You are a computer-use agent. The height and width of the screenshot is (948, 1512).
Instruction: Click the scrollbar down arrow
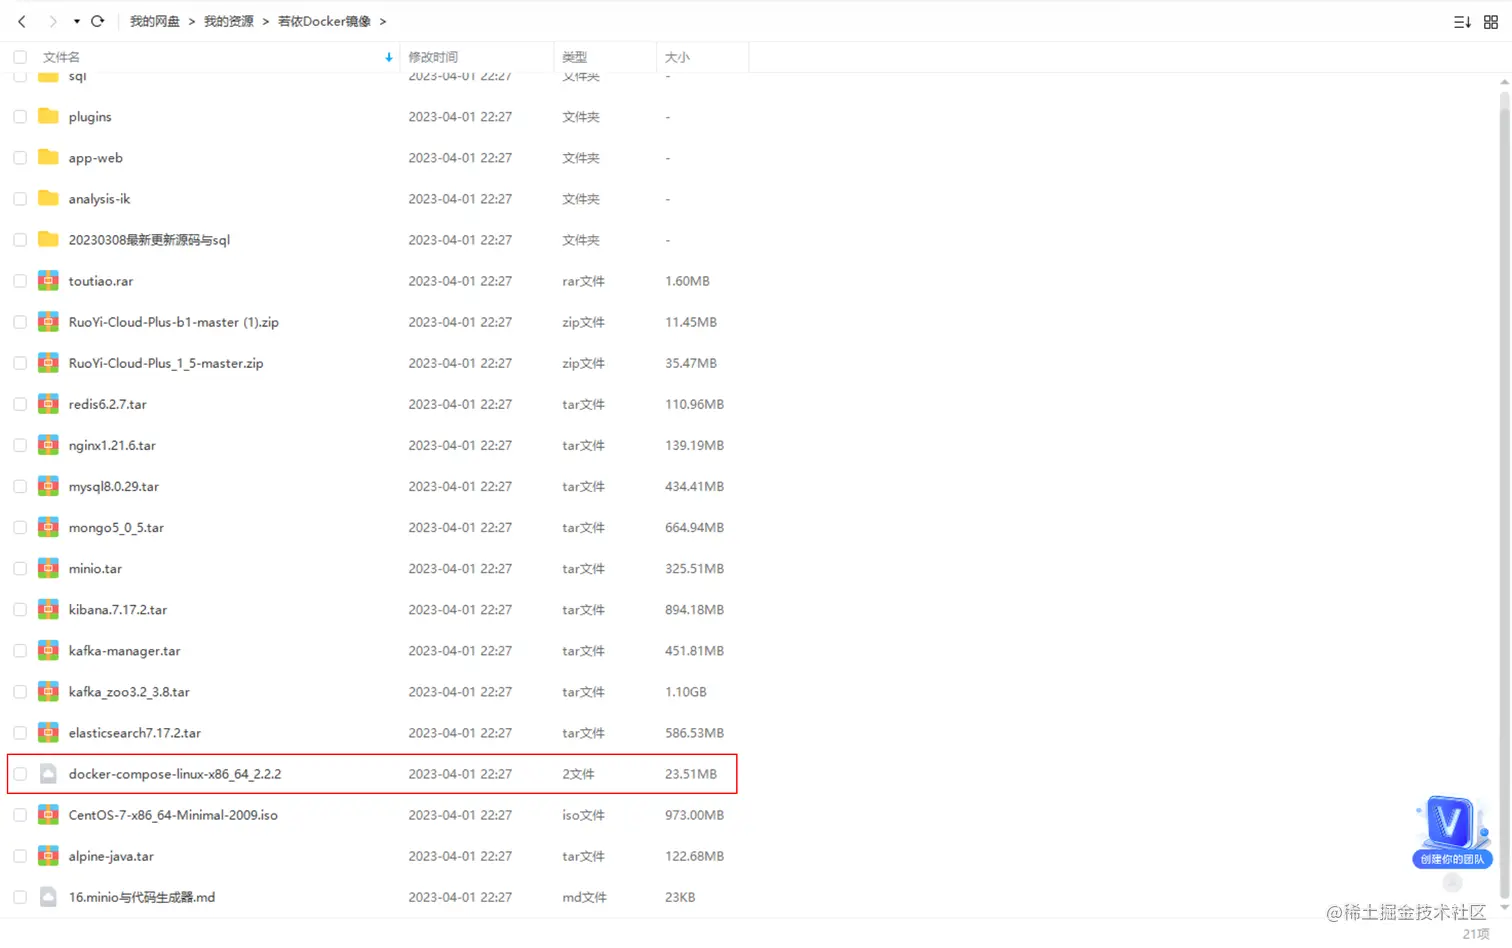(1504, 908)
